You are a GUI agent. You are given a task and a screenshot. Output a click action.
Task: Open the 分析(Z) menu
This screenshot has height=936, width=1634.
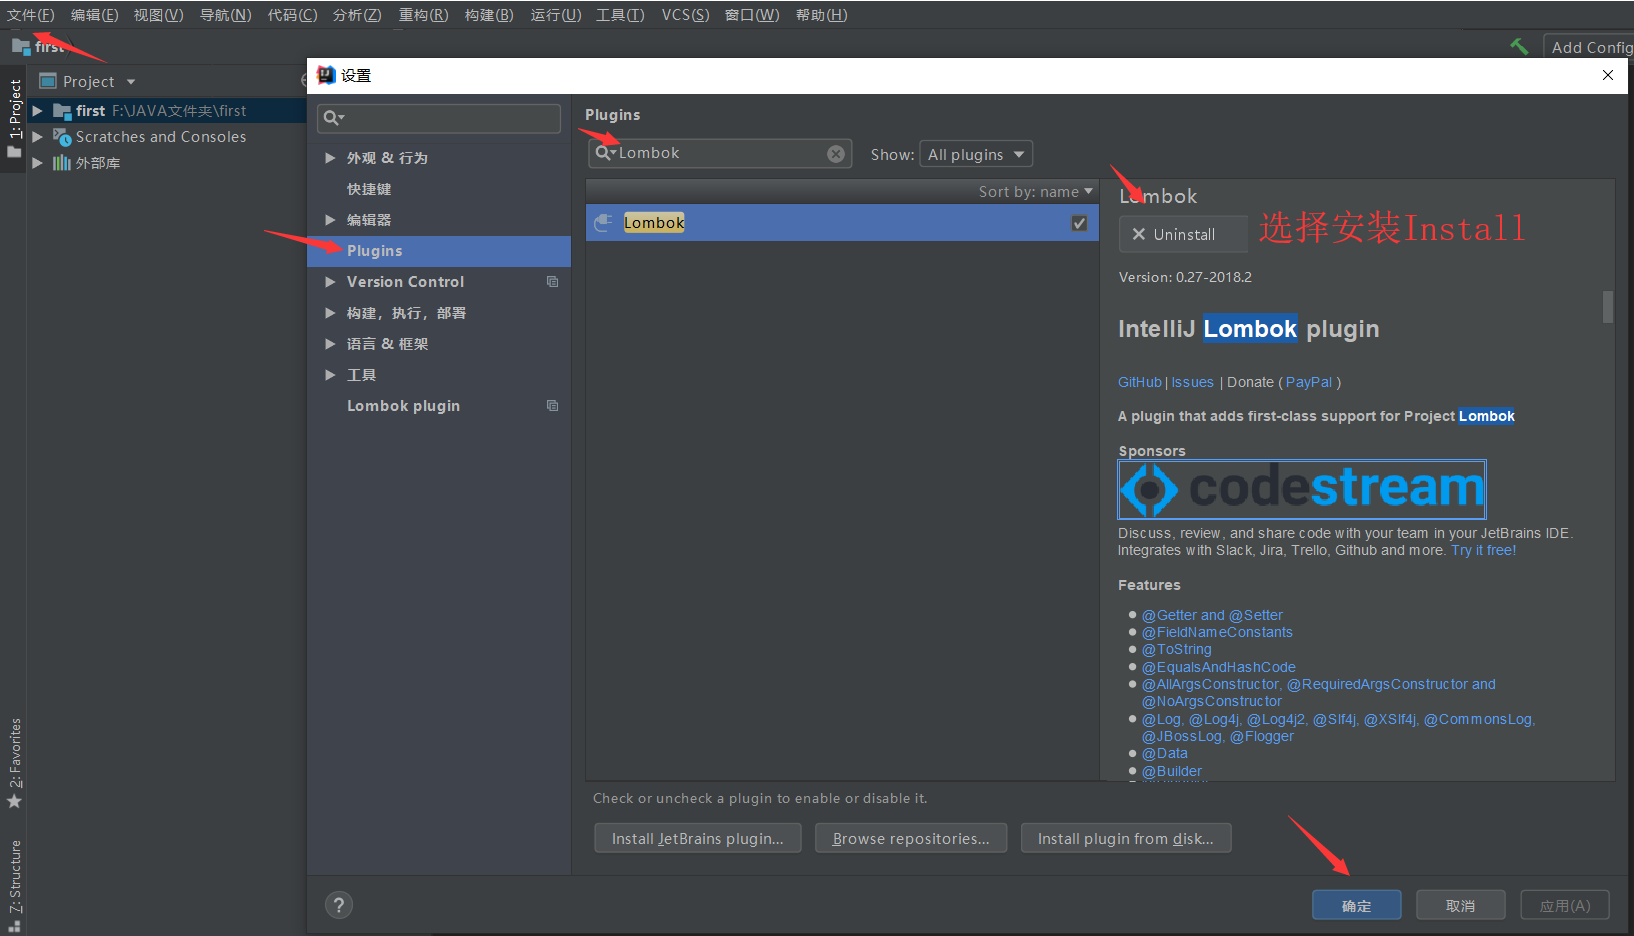point(357,15)
